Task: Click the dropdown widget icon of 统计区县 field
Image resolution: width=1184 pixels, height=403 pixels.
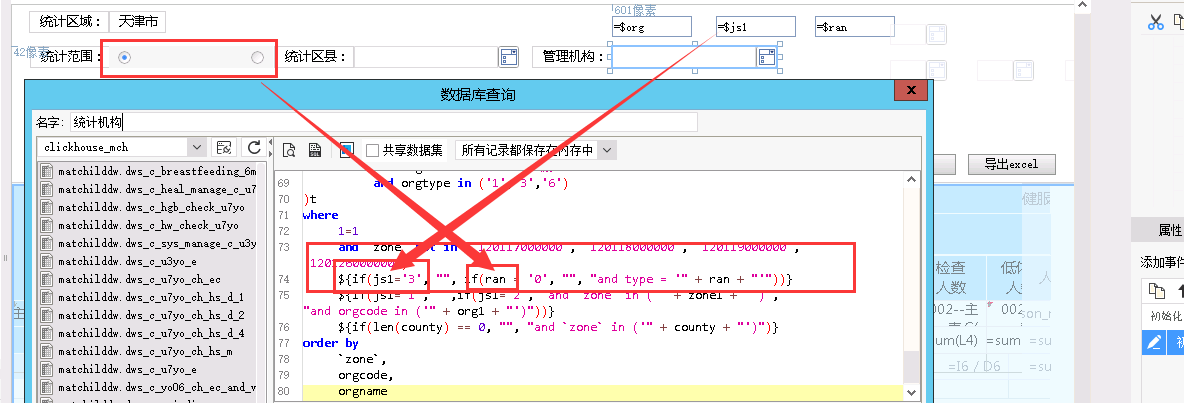Action: coord(509,57)
